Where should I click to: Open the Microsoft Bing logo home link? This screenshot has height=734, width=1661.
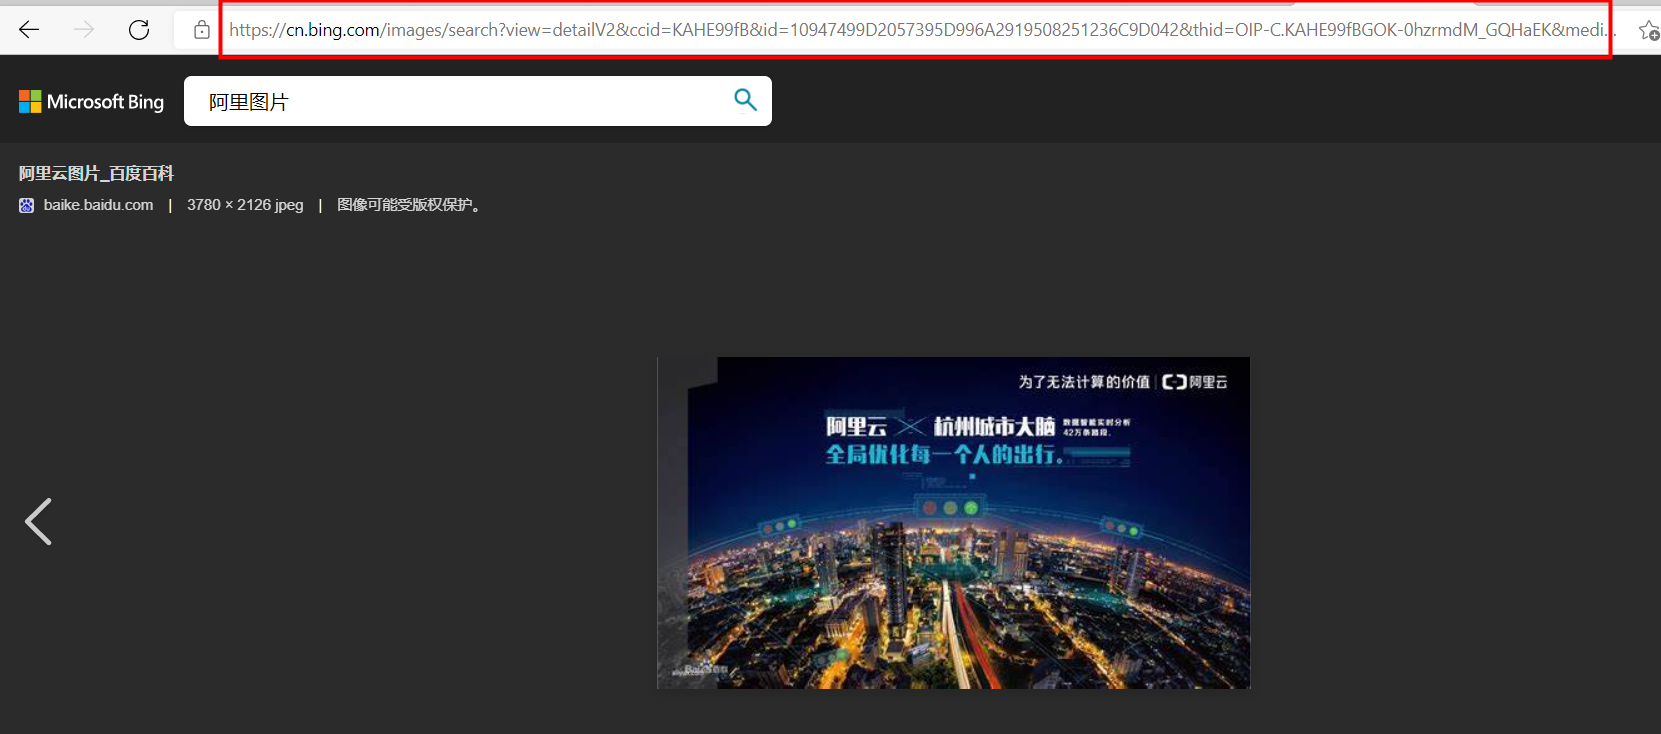(91, 102)
